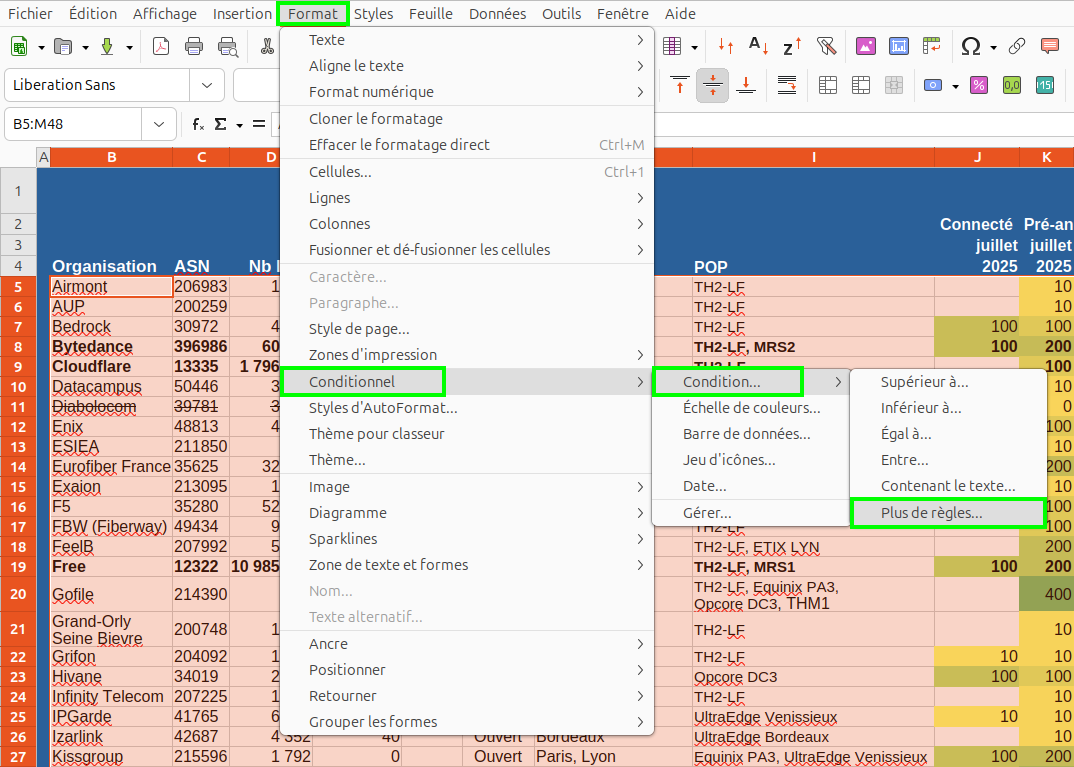
Task: Click the Sum sigma icon
Action: pos(221,125)
